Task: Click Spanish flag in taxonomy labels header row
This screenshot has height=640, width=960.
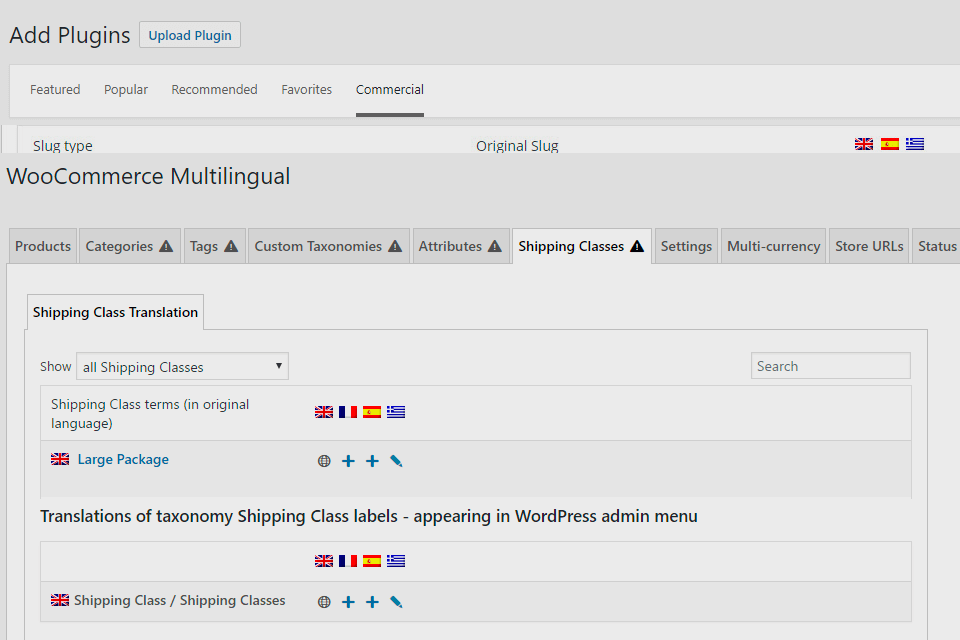Action: coord(372,561)
